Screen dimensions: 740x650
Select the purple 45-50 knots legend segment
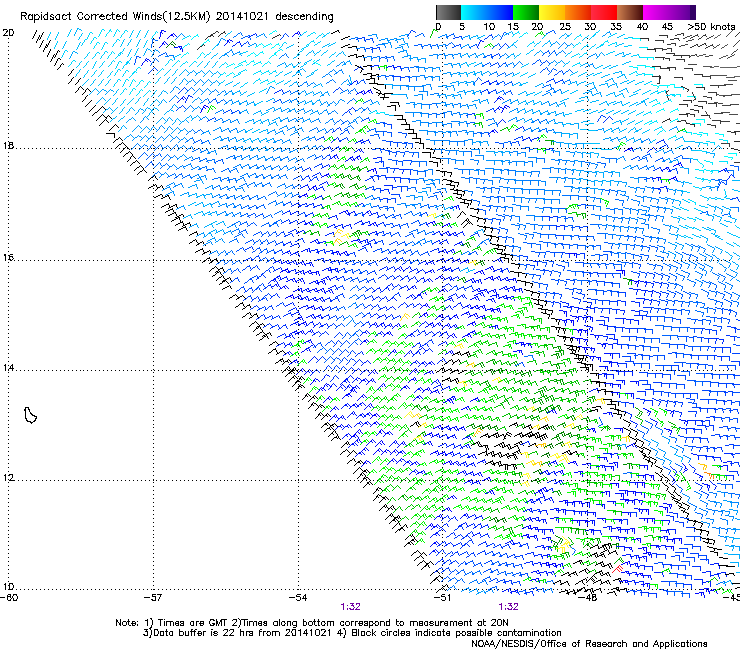(682, 12)
